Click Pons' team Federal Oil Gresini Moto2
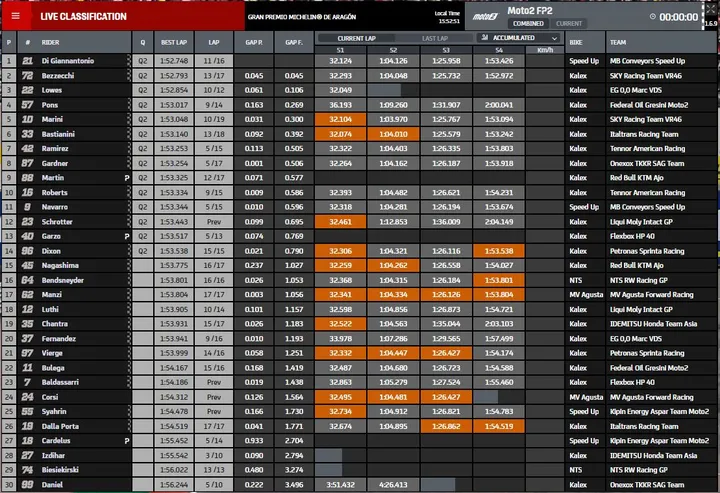Viewport: 720px width, 493px height. (649, 105)
